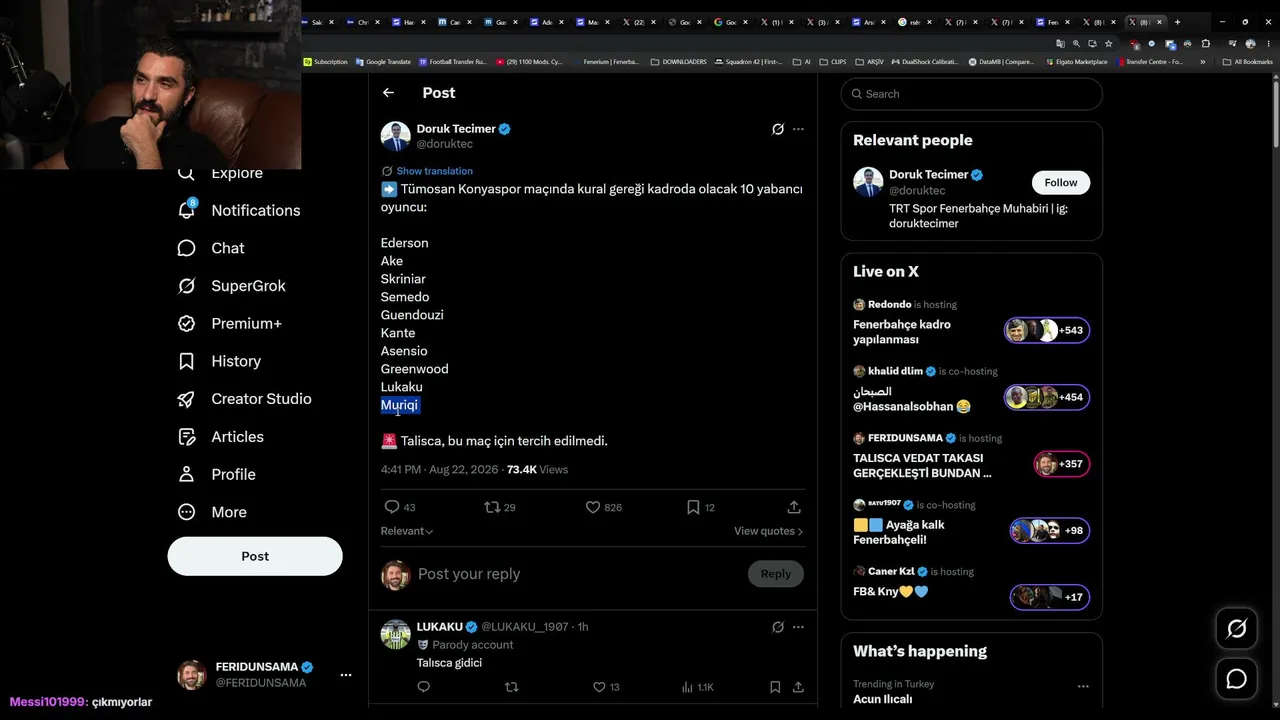Repost the LUKAKU reply
The height and width of the screenshot is (720, 1280).
[x=511, y=687]
